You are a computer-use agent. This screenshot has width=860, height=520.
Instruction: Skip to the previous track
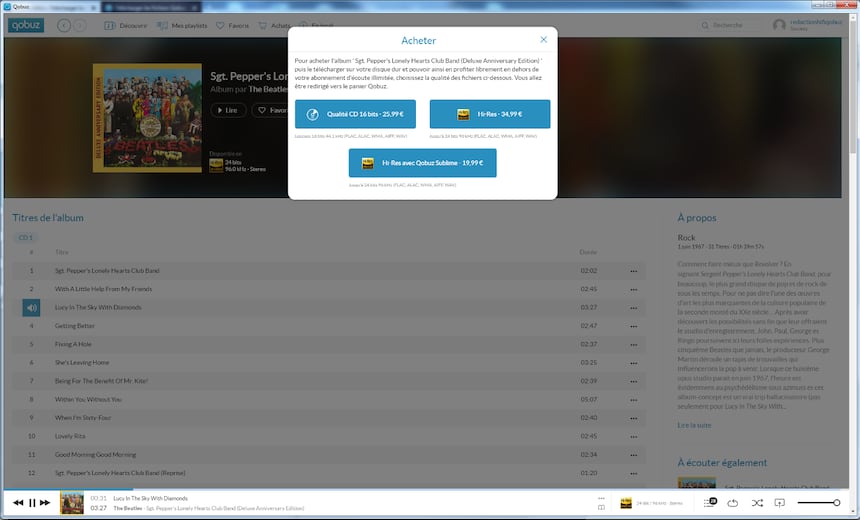18,502
